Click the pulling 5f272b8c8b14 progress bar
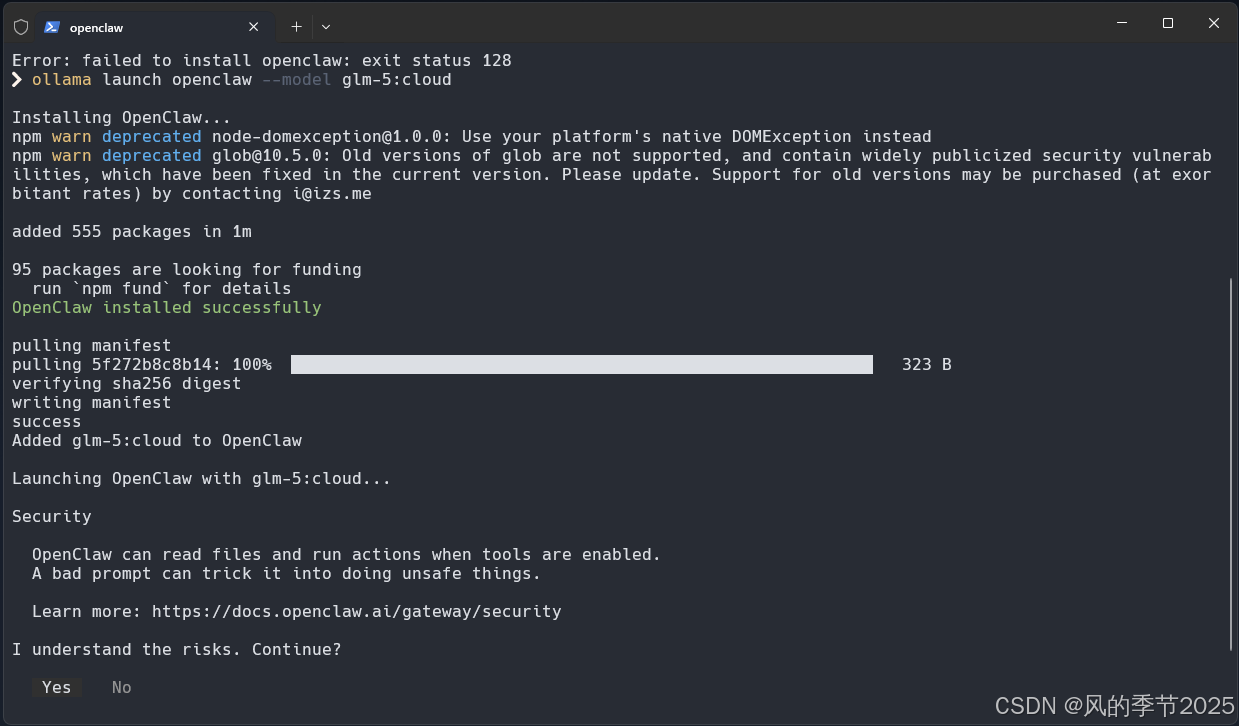The image size is (1239, 726). pos(582,365)
